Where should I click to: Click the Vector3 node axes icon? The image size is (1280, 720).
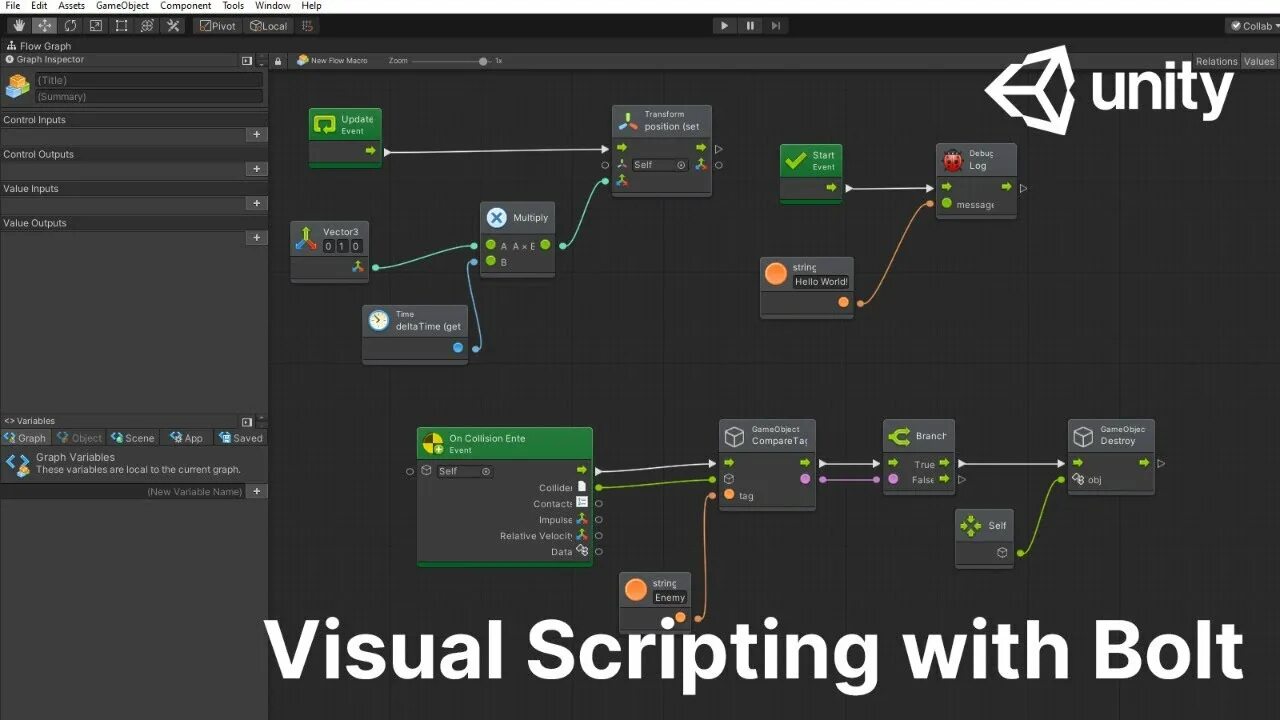(x=305, y=238)
